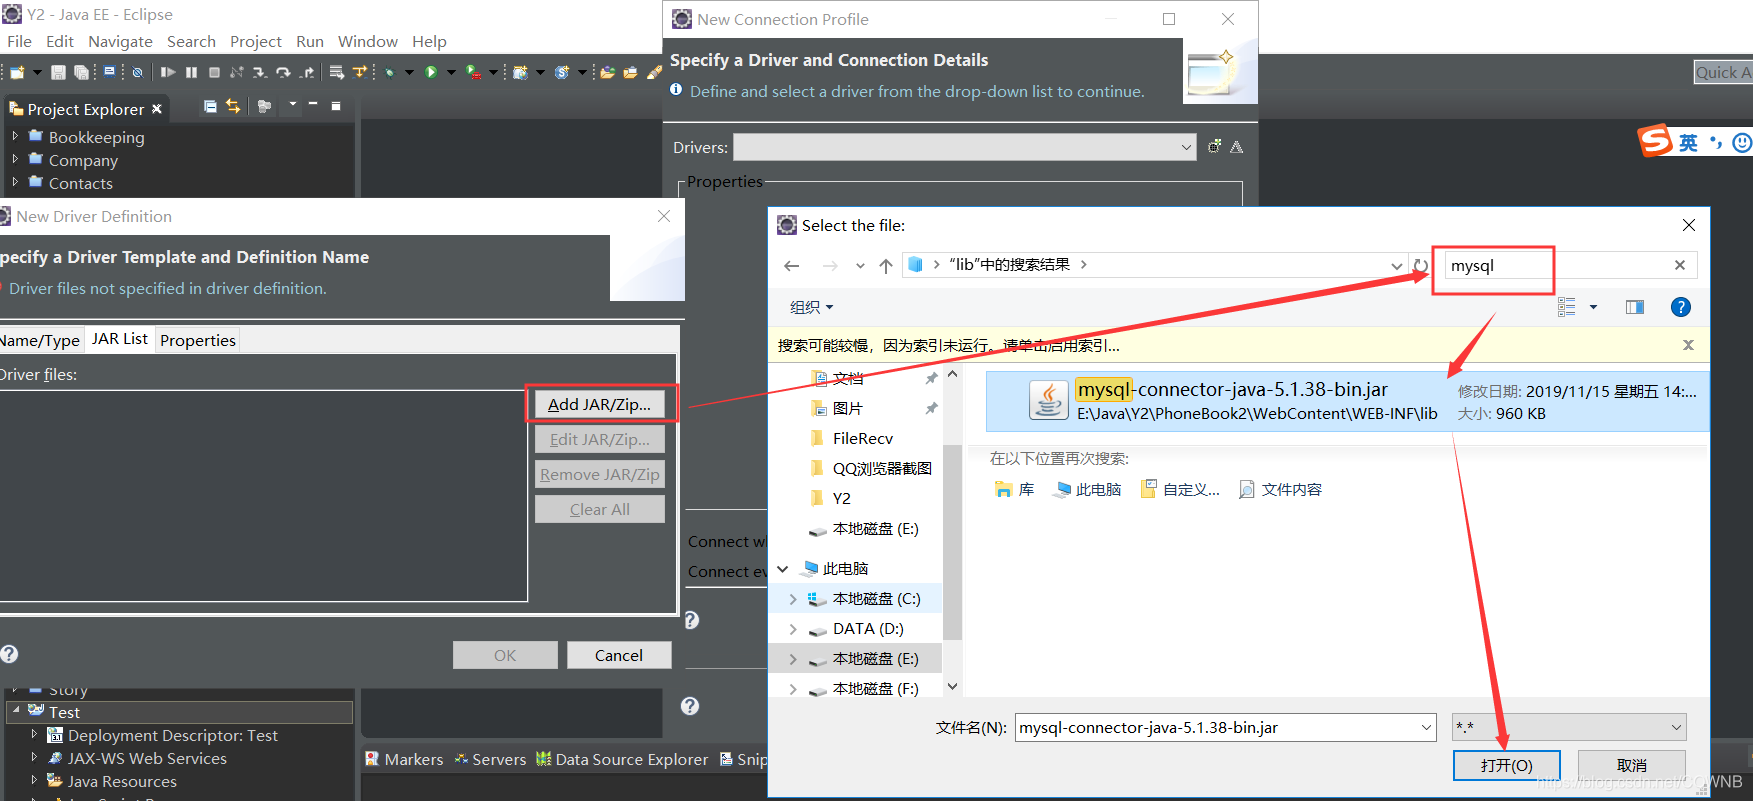This screenshot has width=1753, height=801.
Task: Click the Sogou input method S icon
Action: pos(1655,141)
